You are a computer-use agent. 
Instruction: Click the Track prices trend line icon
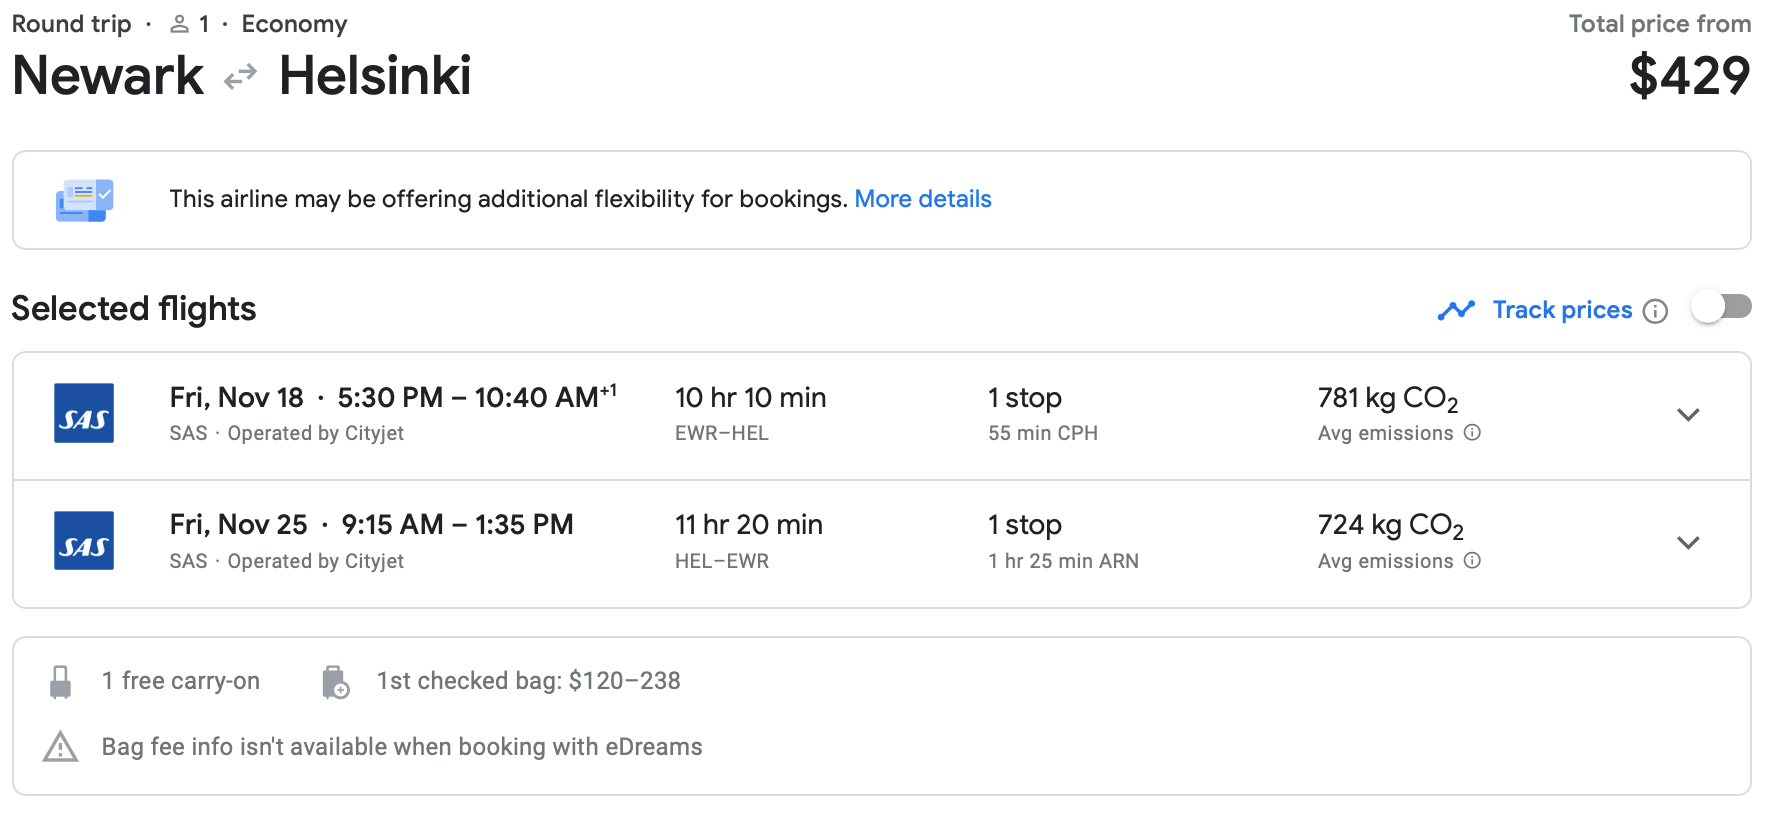1456,311
